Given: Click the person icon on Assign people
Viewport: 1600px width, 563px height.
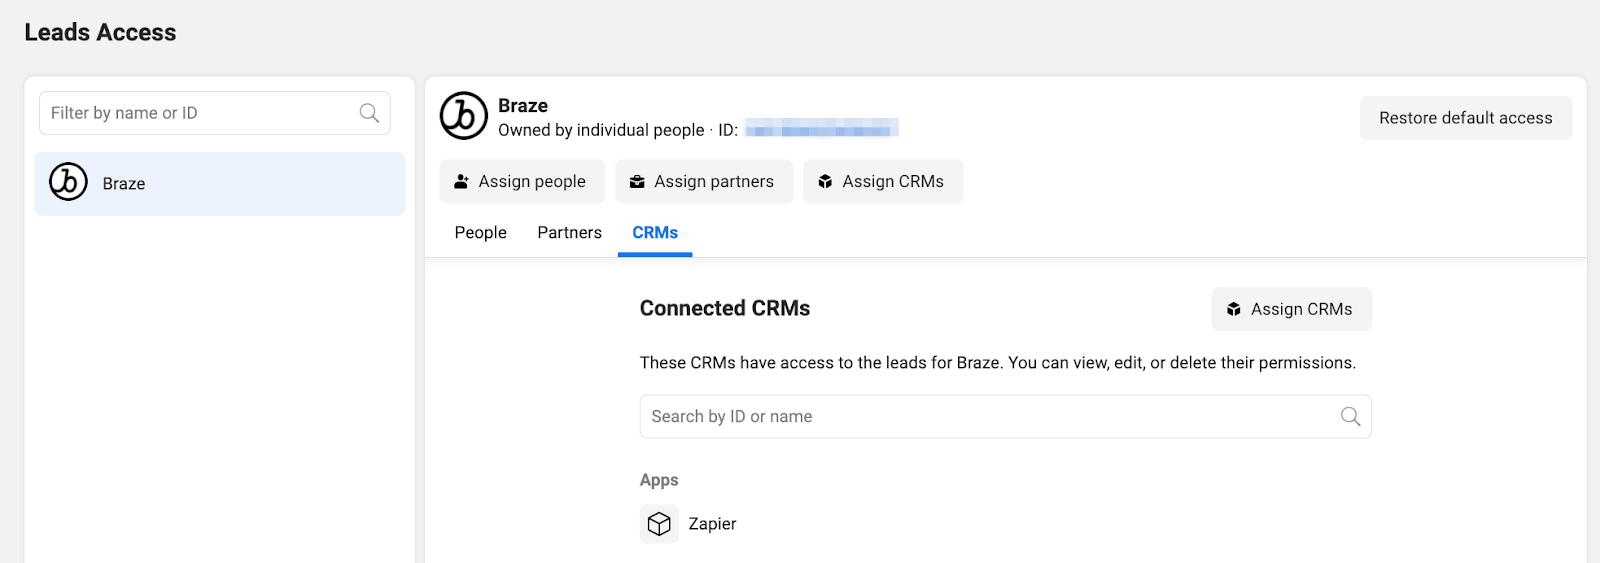Looking at the screenshot, I should coord(461,181).
